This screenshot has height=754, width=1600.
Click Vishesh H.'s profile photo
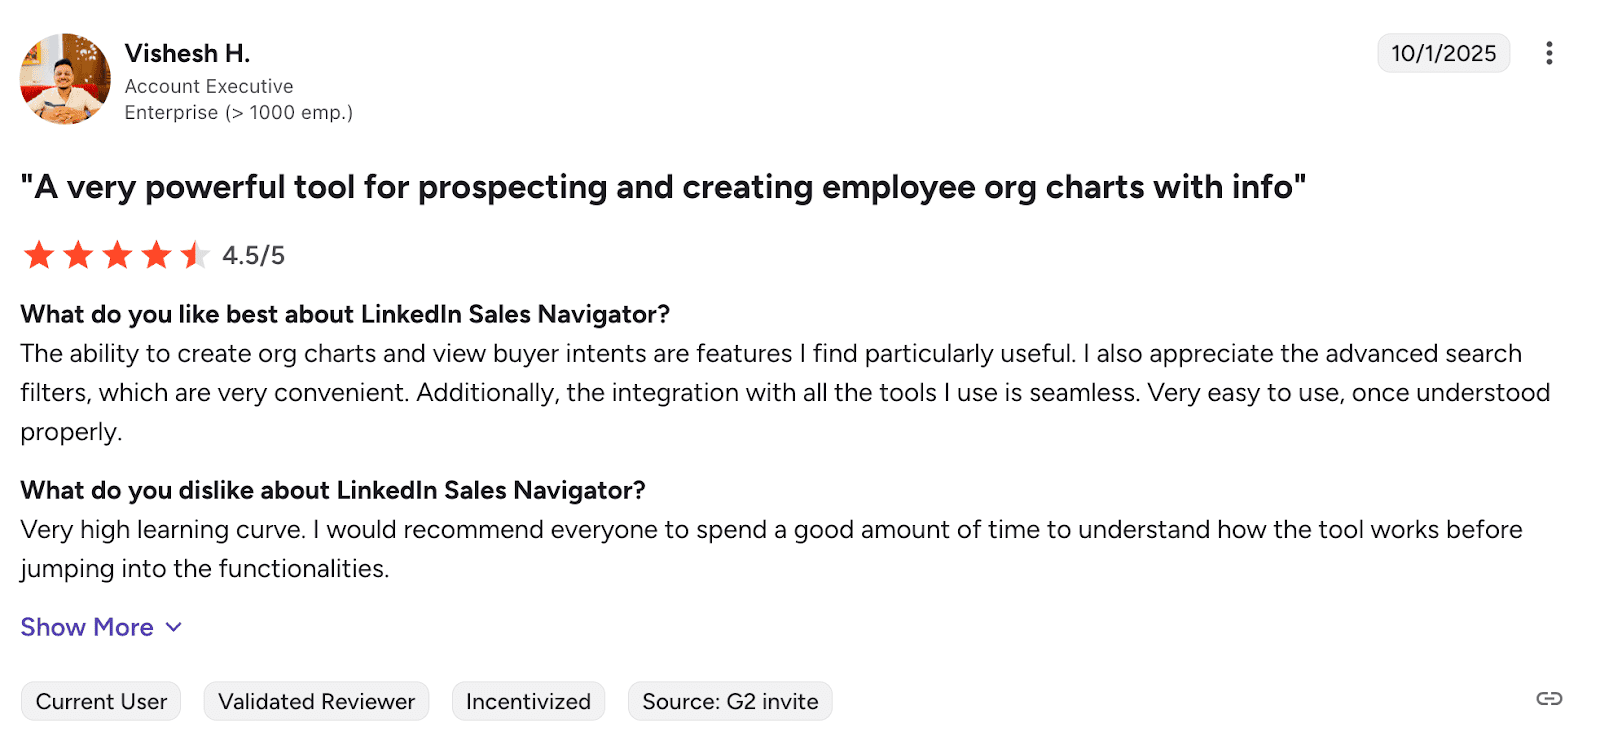pos(65,79)
